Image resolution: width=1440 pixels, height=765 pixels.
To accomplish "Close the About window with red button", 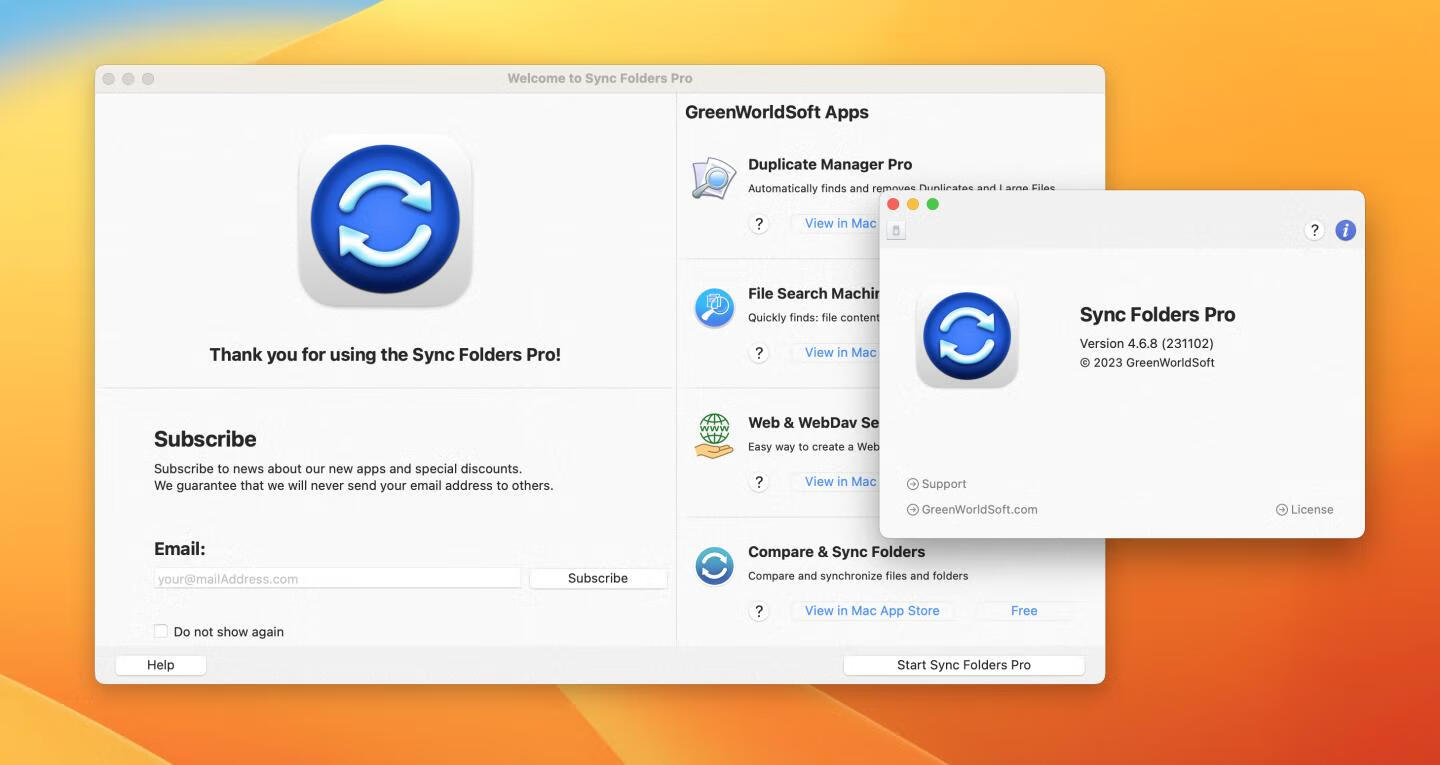I will (893, 204).
